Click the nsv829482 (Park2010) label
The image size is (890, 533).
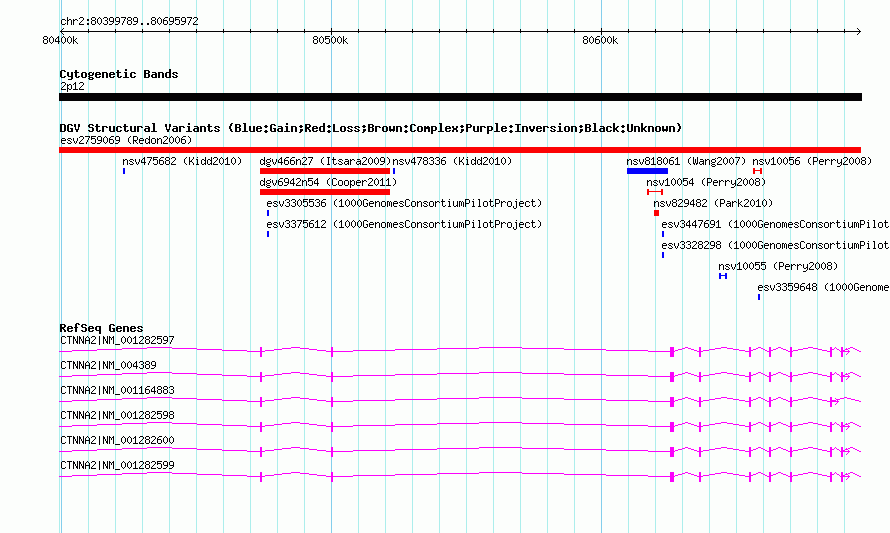coord(713,203)
